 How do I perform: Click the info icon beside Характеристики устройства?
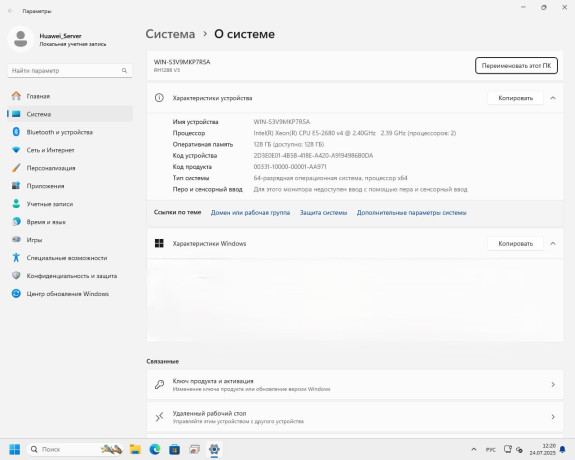(159, 98)
